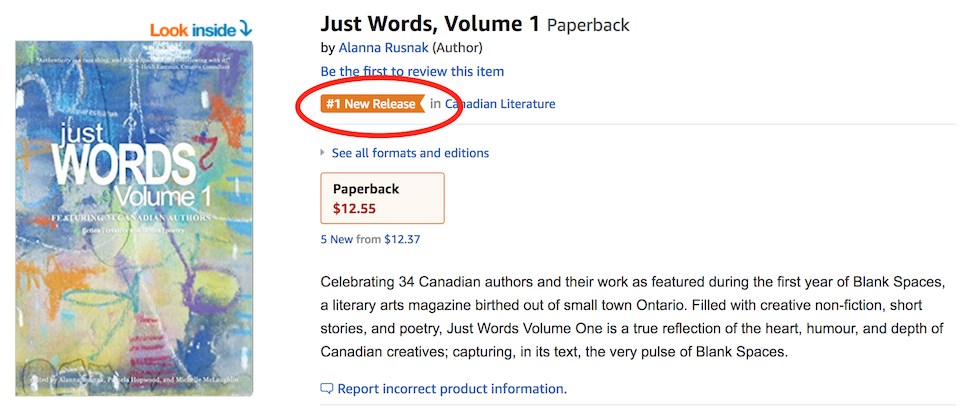Click the speech bubble report icon
Screen dimensions: 980x410
326,389
